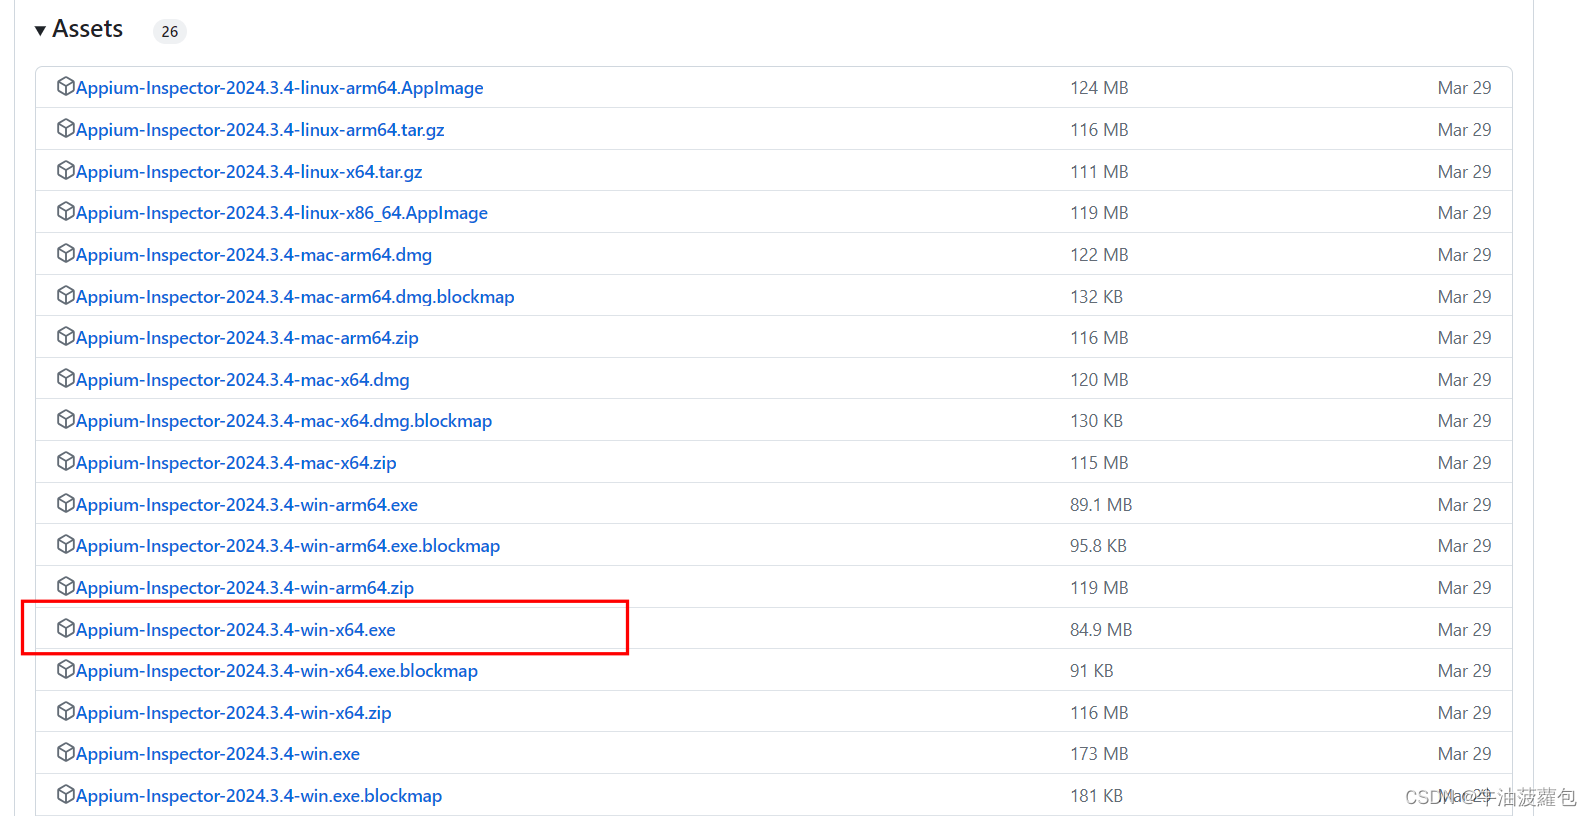Open Appium-Inspector-2024.3.4-win.exe.blockmap link

tap(259, 796)
